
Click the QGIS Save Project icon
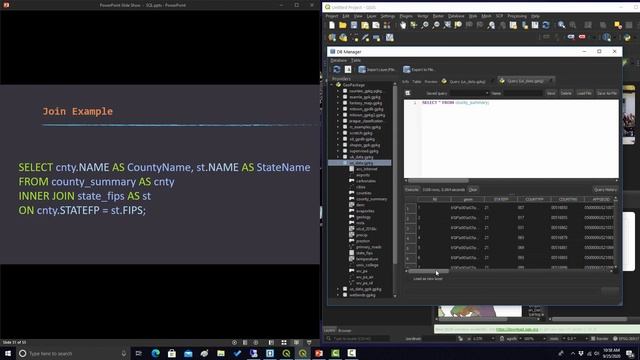354,25
